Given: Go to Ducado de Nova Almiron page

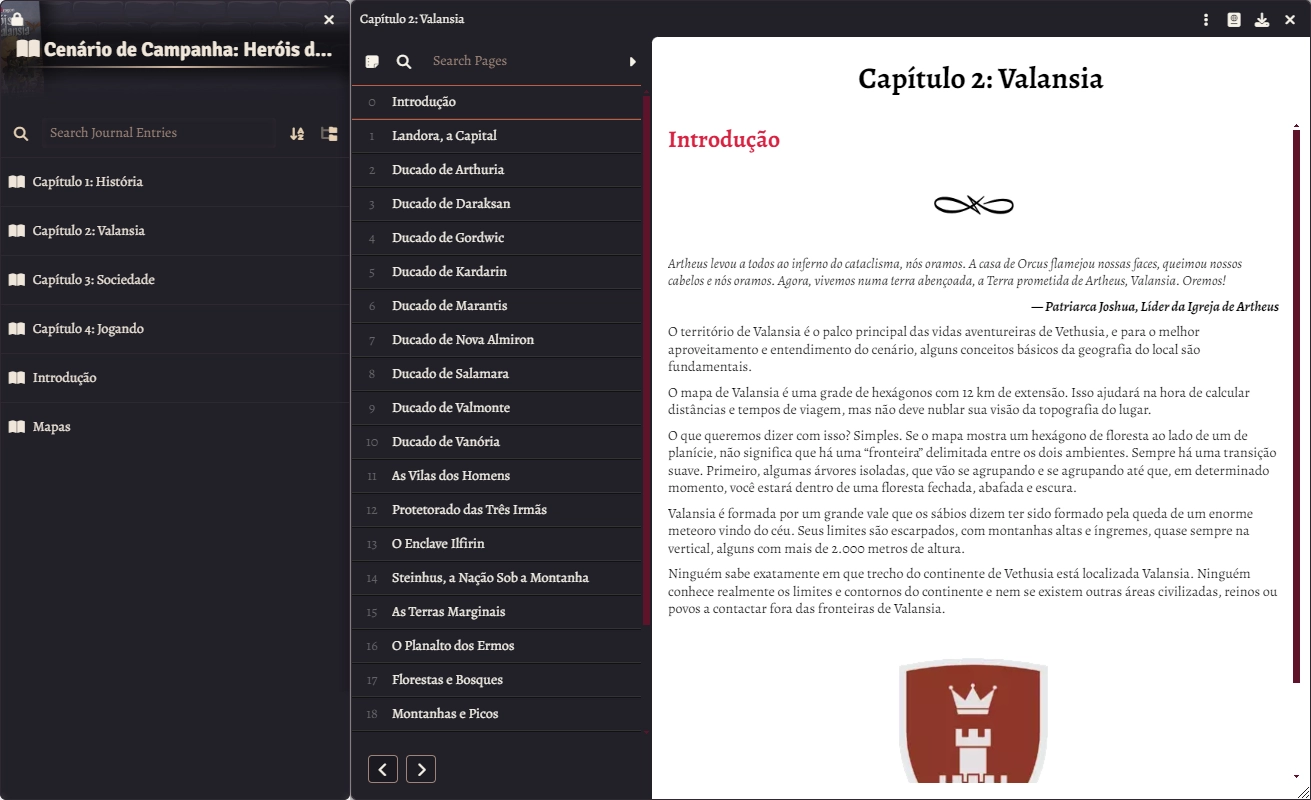Looking at the screenshot, I should point(496,340).
